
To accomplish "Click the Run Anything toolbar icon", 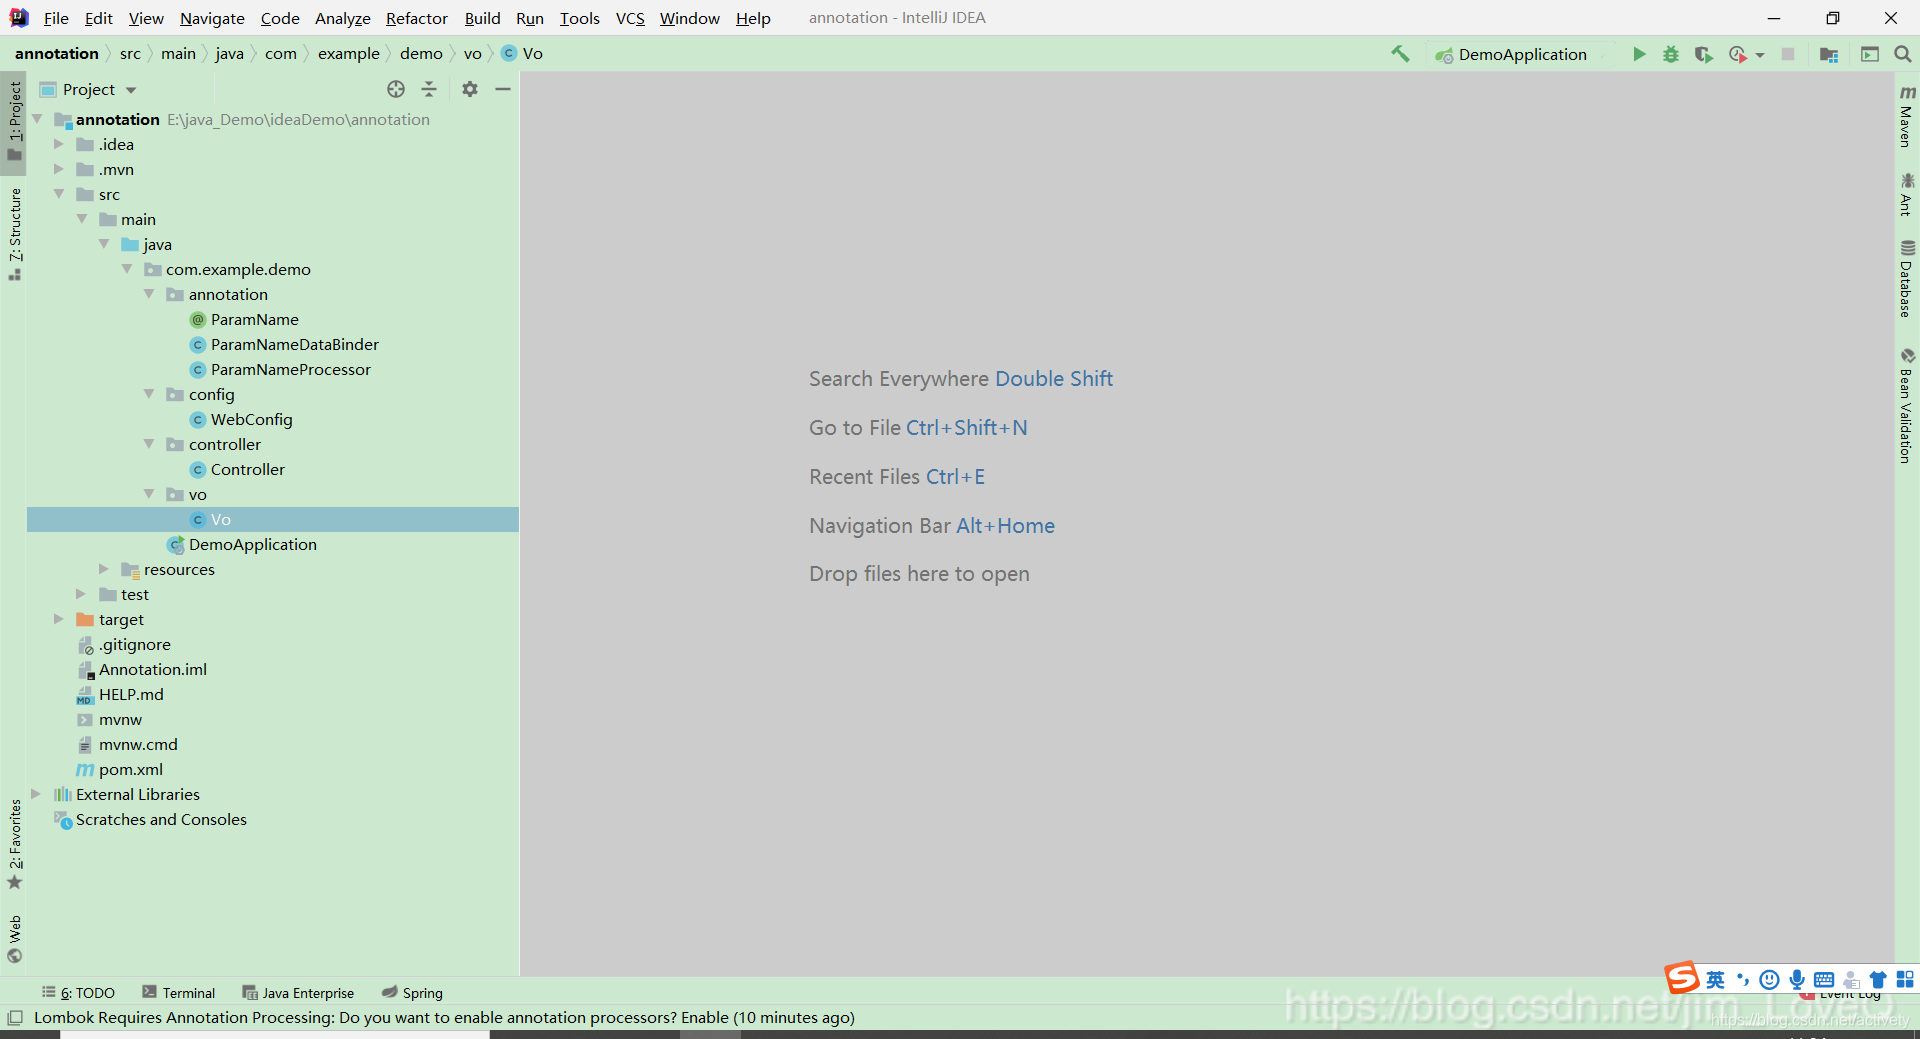I will click(x=1870, y=54).
